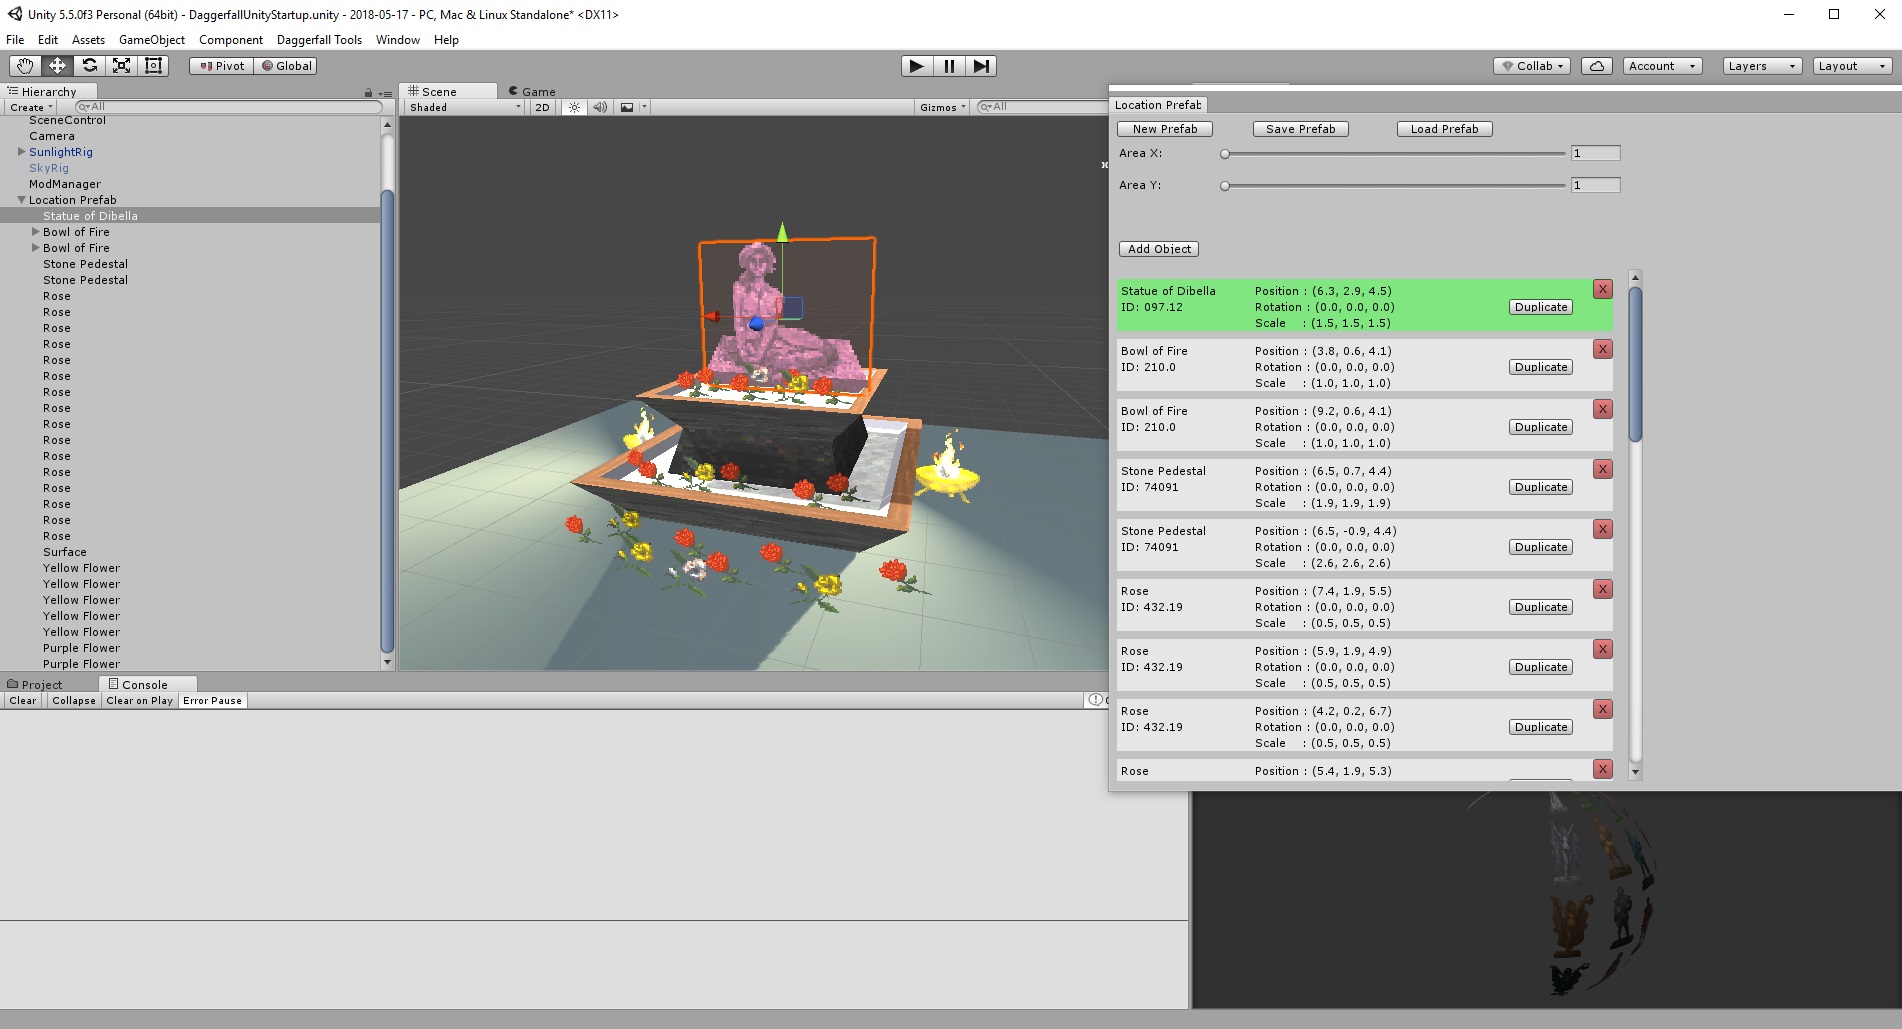This screenshot has width=1902, height=1029.
Task: Open the Shaded draw mode dropdown
Action: (x=465, y=107)
